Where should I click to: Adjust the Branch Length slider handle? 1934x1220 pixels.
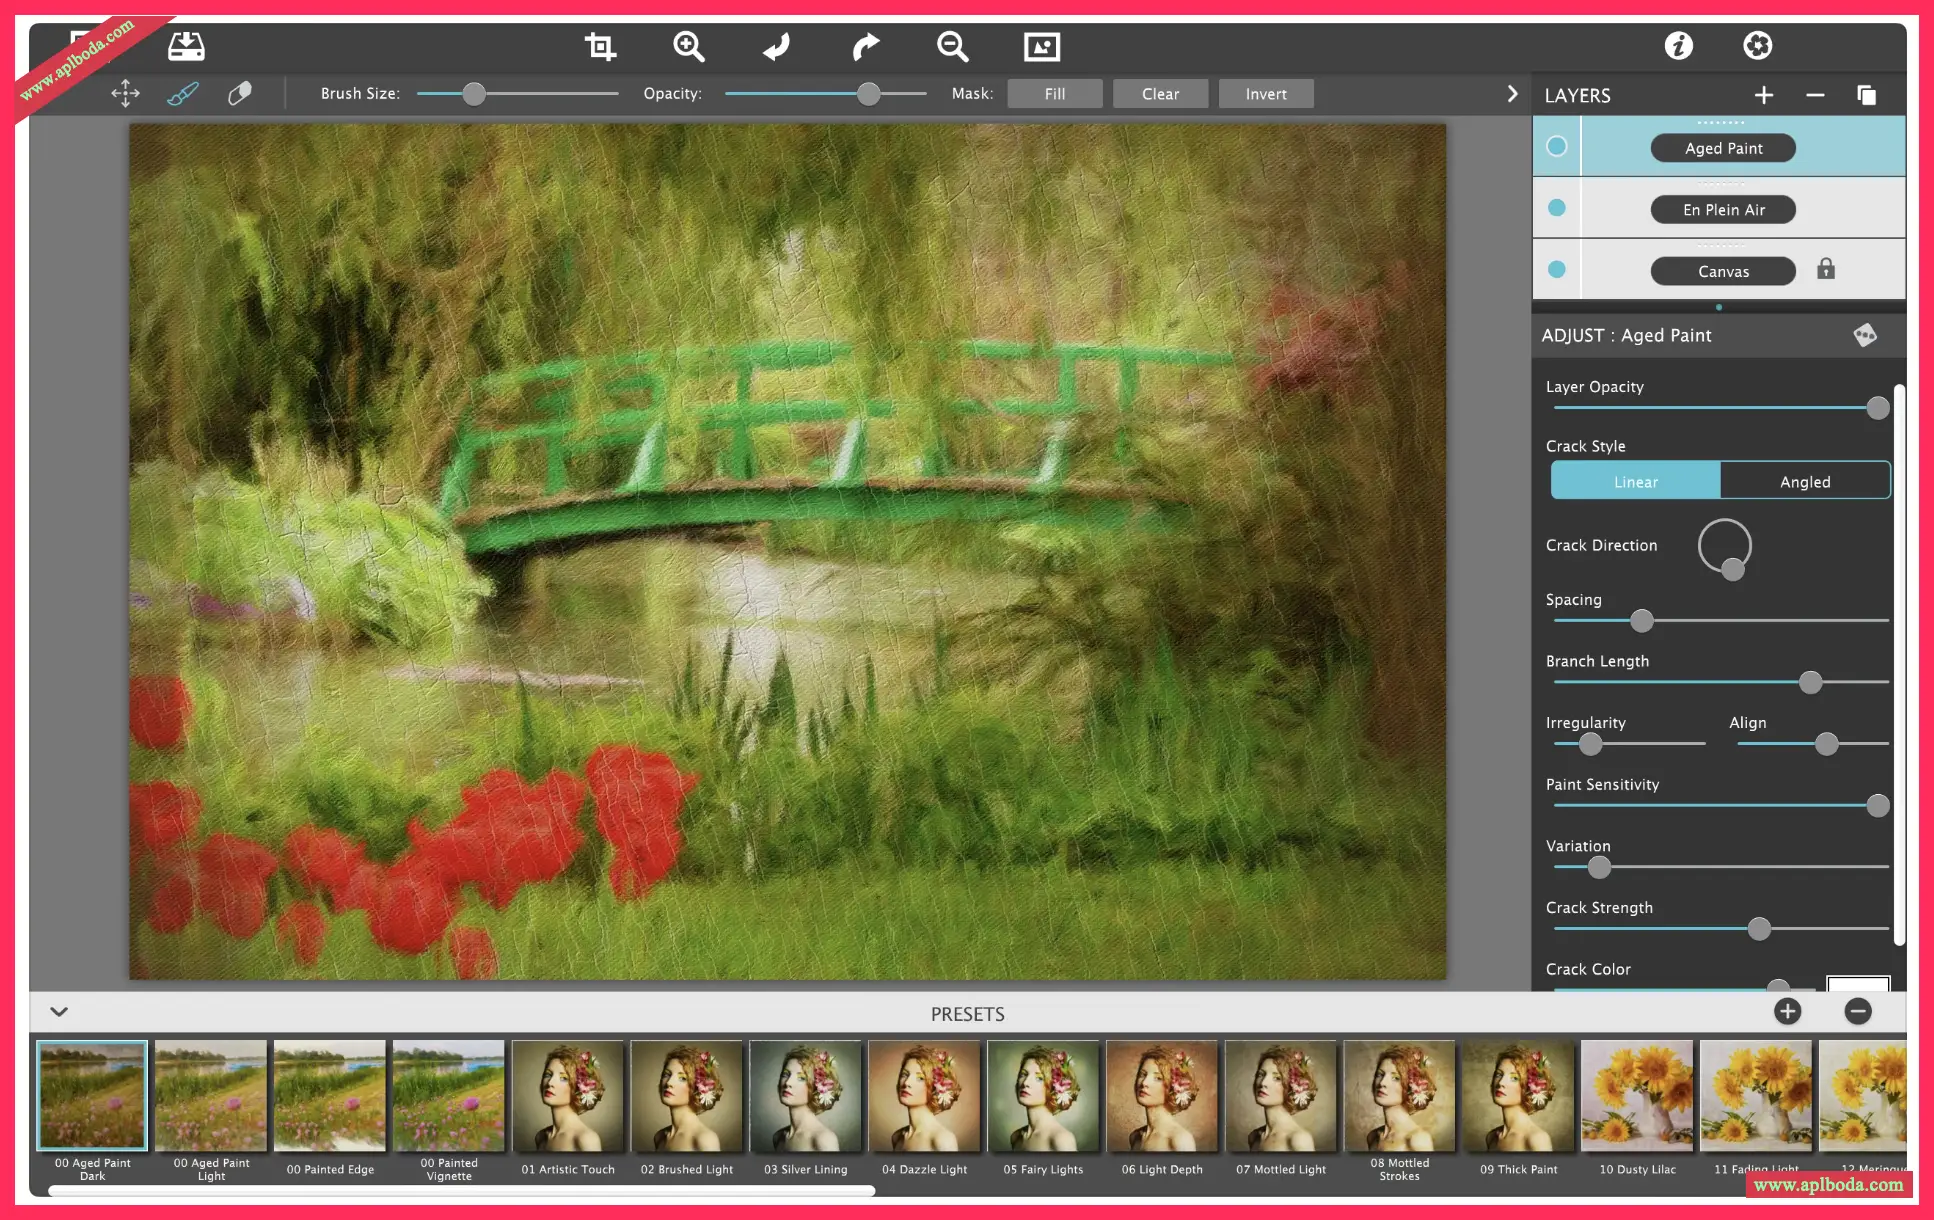(1810, 683)
